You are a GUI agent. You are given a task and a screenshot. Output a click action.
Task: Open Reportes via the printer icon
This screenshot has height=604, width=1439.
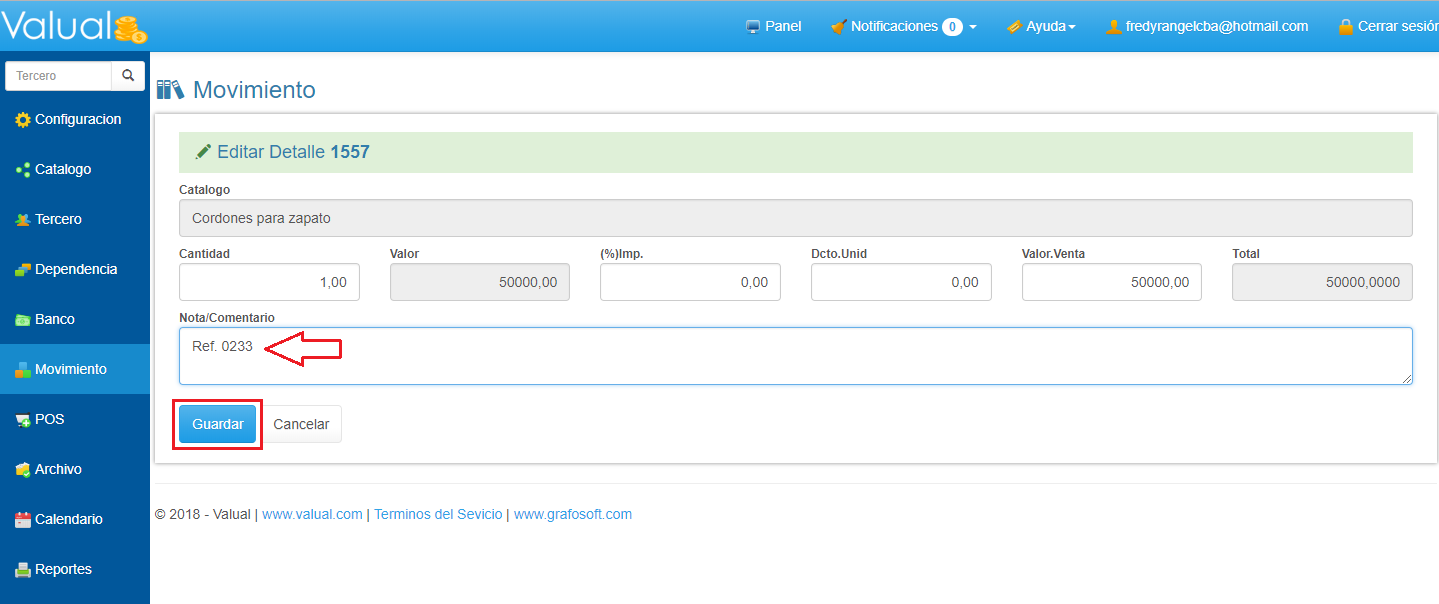point(23,570)
